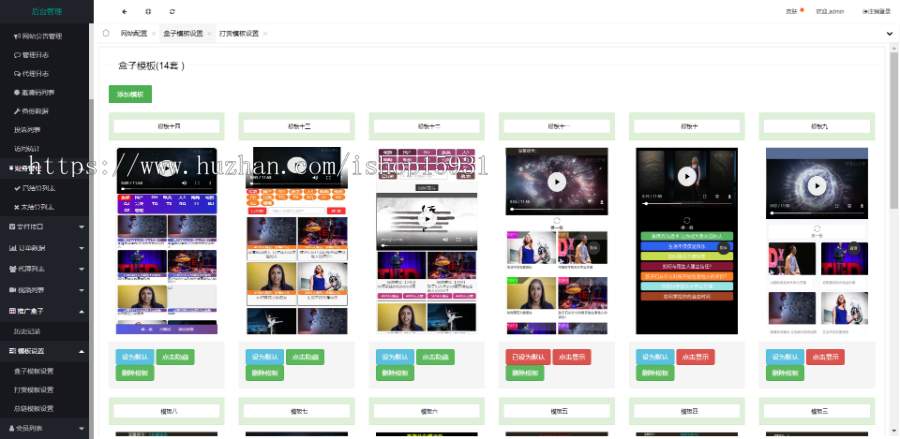Switch to the 网站配置 tab
The width and height of the screenshot is (900, 439).
point(133,34)
